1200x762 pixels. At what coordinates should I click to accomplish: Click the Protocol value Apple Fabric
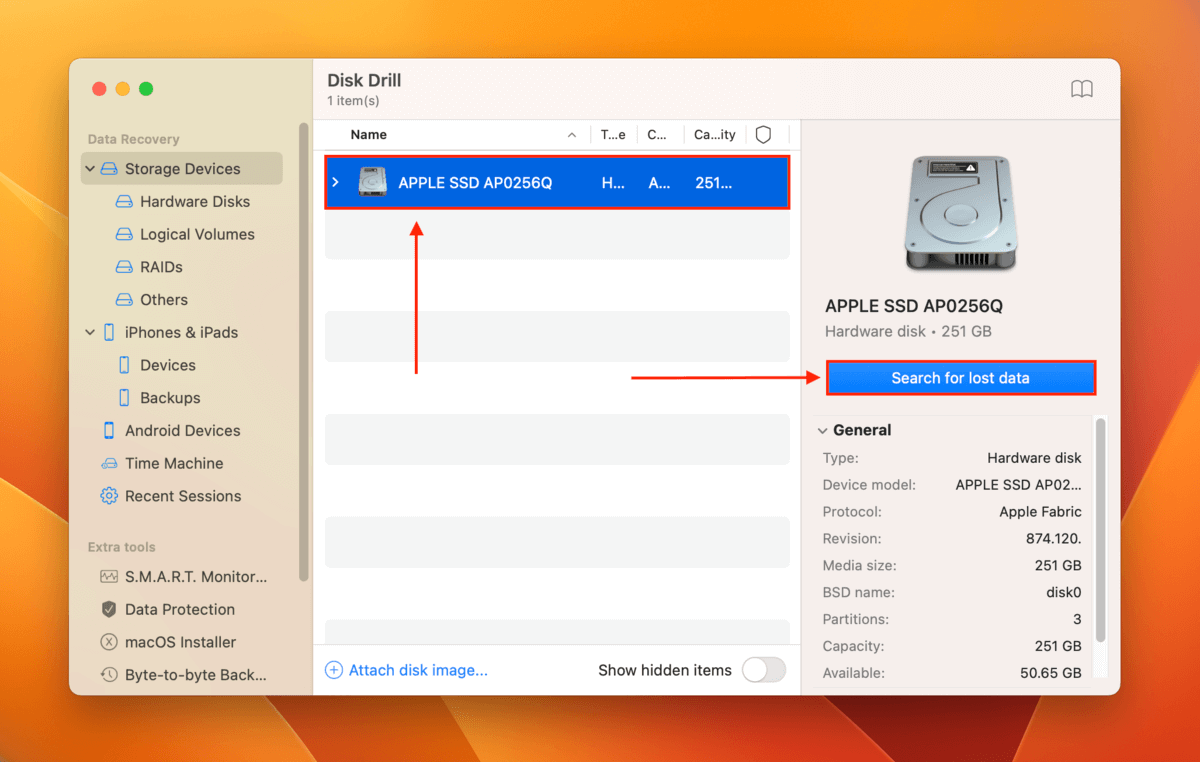1040,511
